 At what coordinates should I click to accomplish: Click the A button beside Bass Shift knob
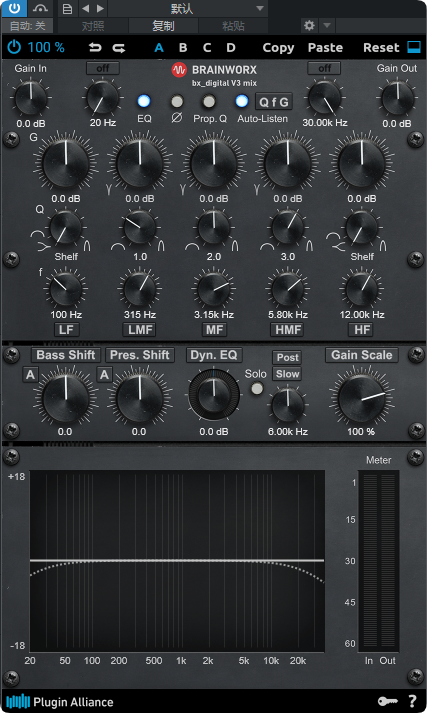[x=30, y=375]
